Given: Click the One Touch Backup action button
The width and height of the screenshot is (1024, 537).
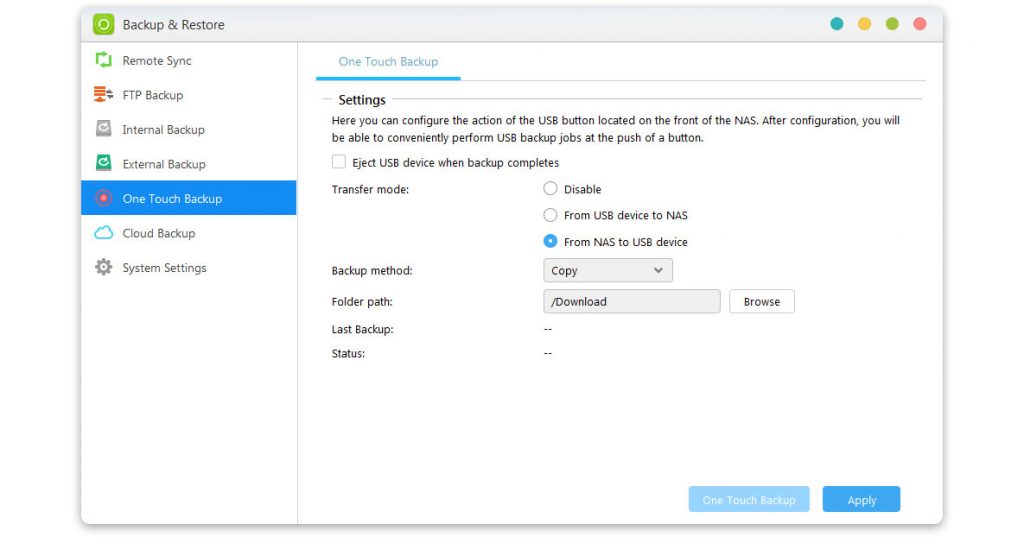Looking at the screenshot, I should [749, 500].
